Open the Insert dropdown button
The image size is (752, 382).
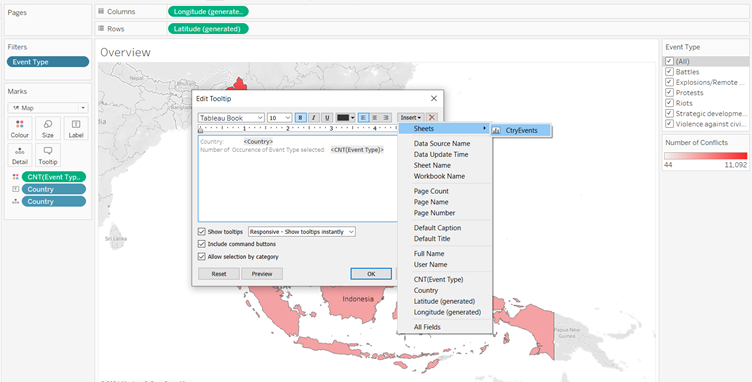[411, 117]
